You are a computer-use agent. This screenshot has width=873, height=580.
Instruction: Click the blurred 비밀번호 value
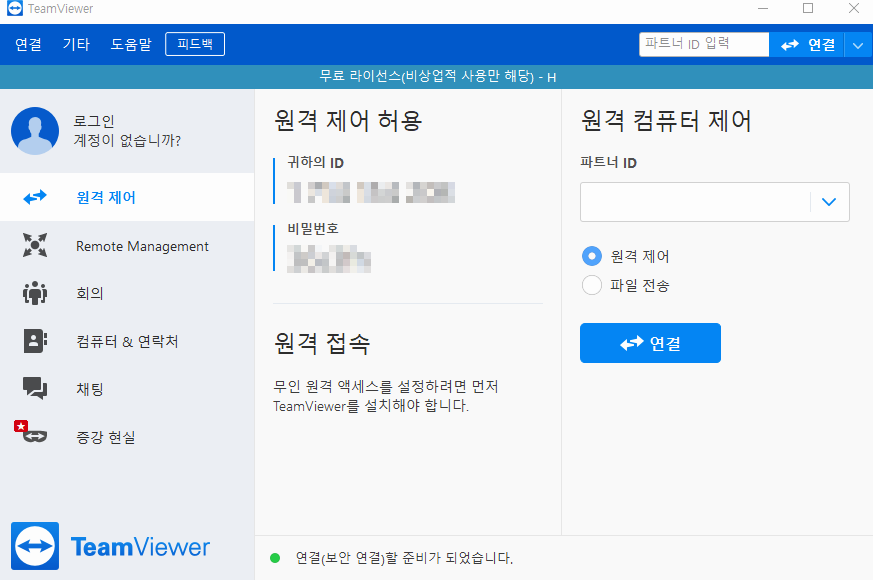(x=329, y=258)
